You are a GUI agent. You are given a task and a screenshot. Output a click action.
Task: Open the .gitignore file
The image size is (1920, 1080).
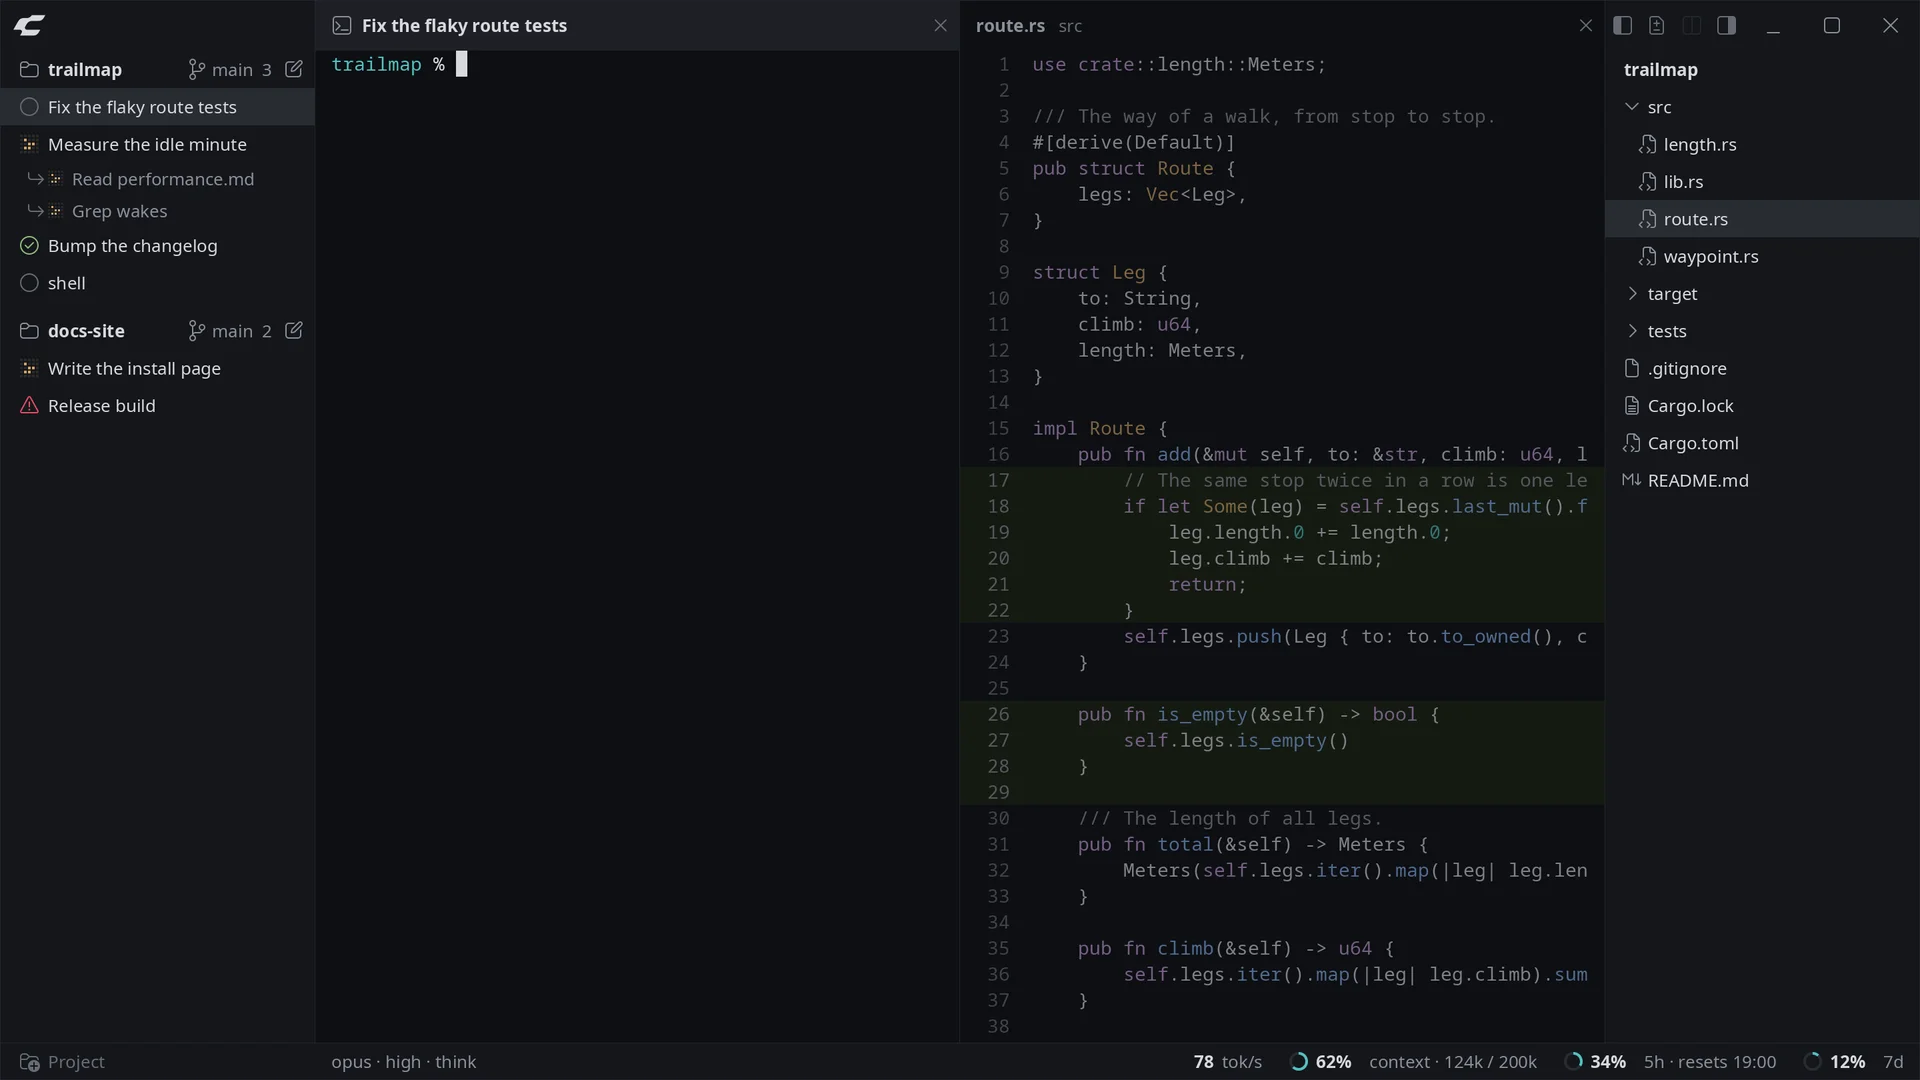click(x=1762, y=368)
